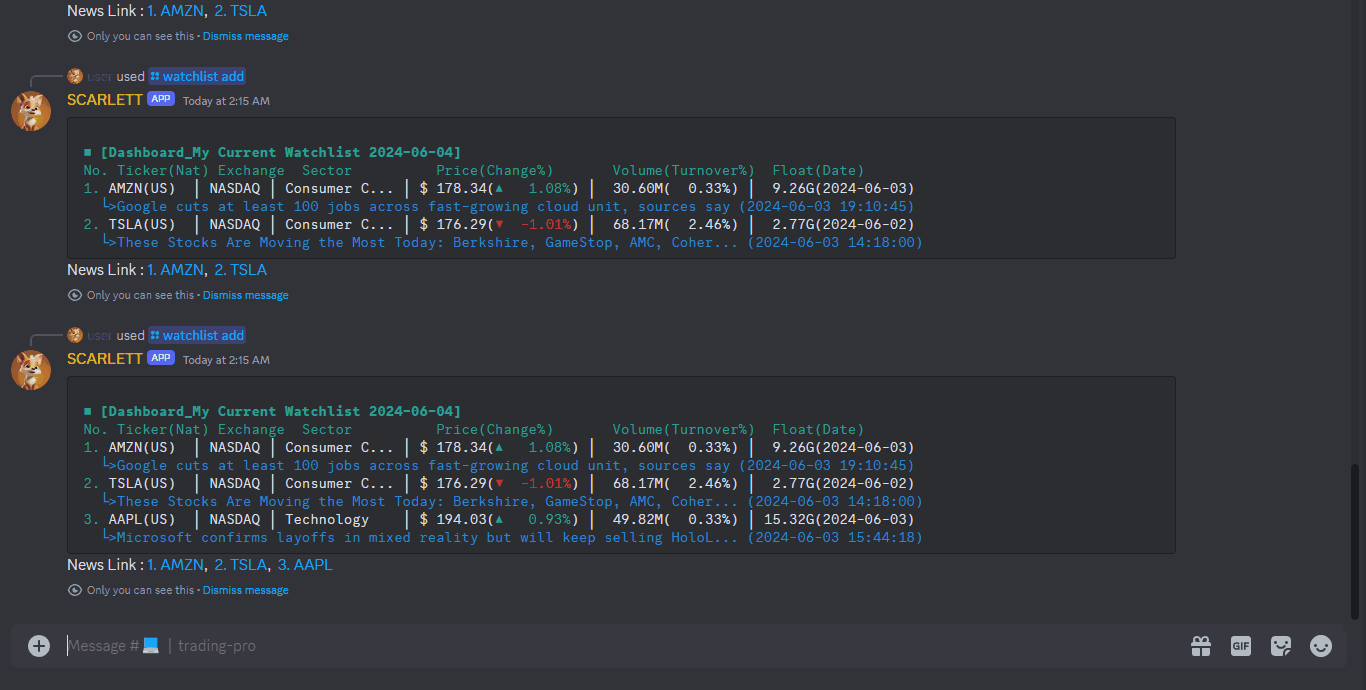The width and height of the screenshot is (1366, 690).
Task: Click eye icon under the two-stock watchlist
Action: tap(75, 295)
